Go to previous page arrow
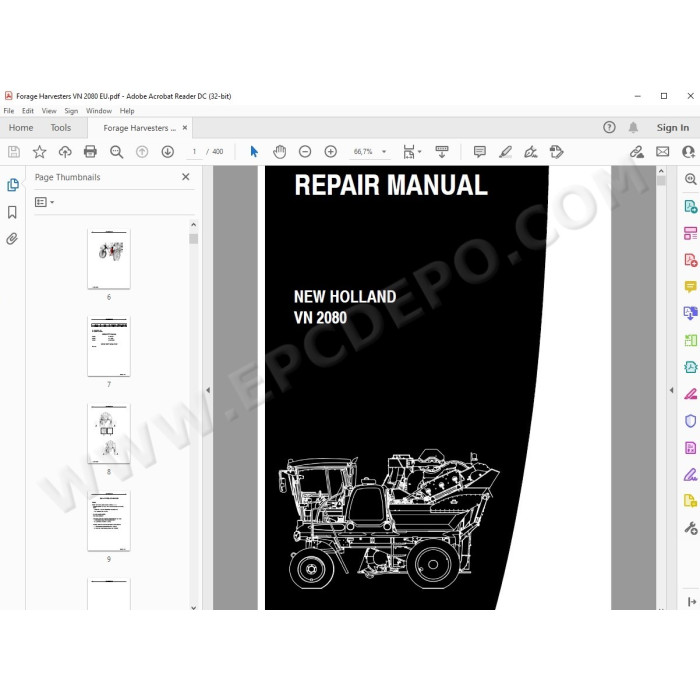Image resolution: width=700 pixels, height=700 pixels. coord(142,152)
